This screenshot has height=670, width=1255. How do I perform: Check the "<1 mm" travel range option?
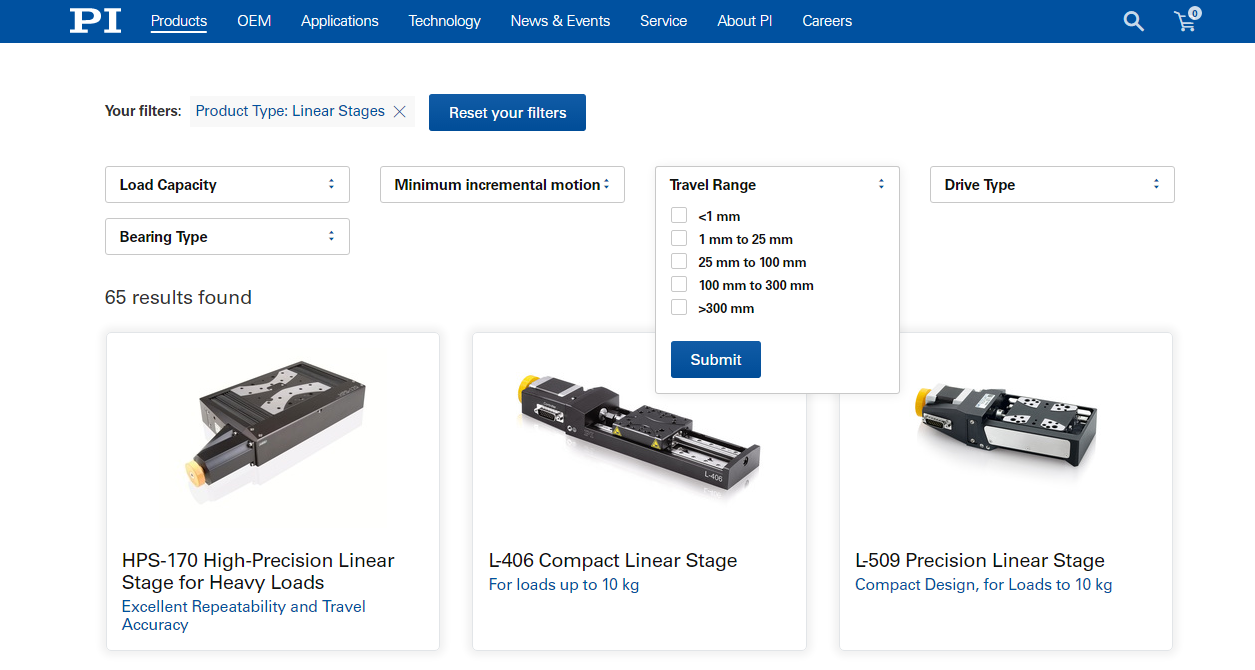click(678, 214)
